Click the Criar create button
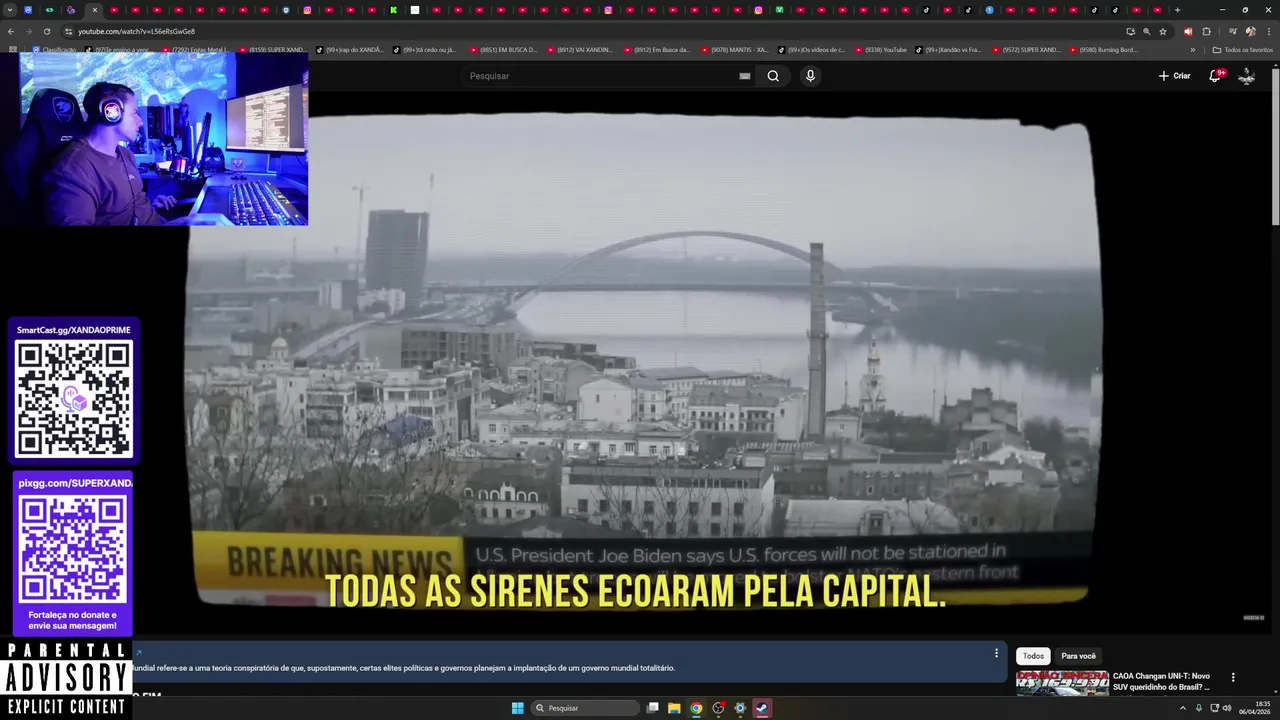This screenshot has width=1280, height=720. click(1174, 76)
